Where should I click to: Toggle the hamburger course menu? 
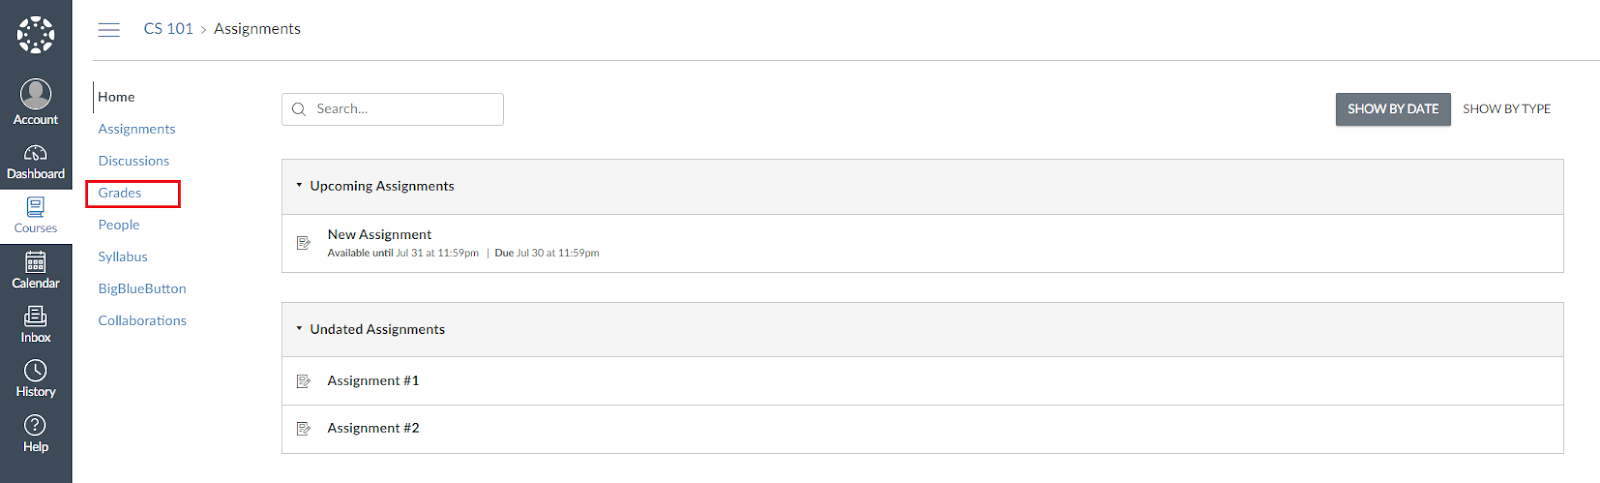tap(109, 30)
